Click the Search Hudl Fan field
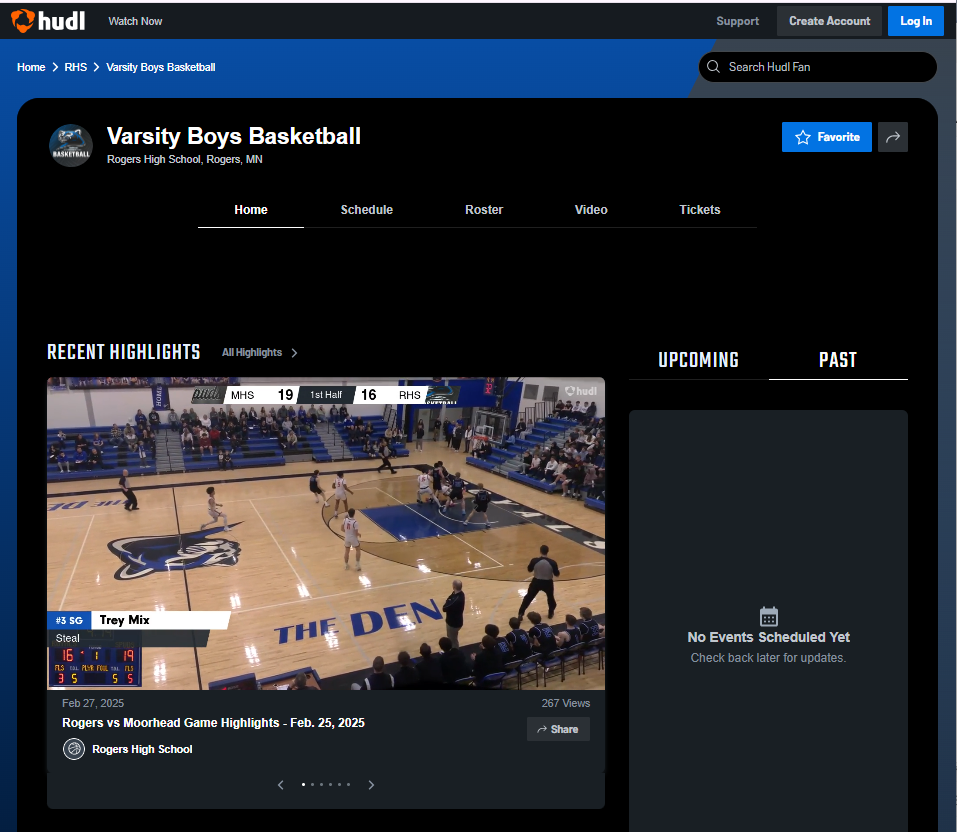This screenshot has height=832, width=957. coord(825,67)
